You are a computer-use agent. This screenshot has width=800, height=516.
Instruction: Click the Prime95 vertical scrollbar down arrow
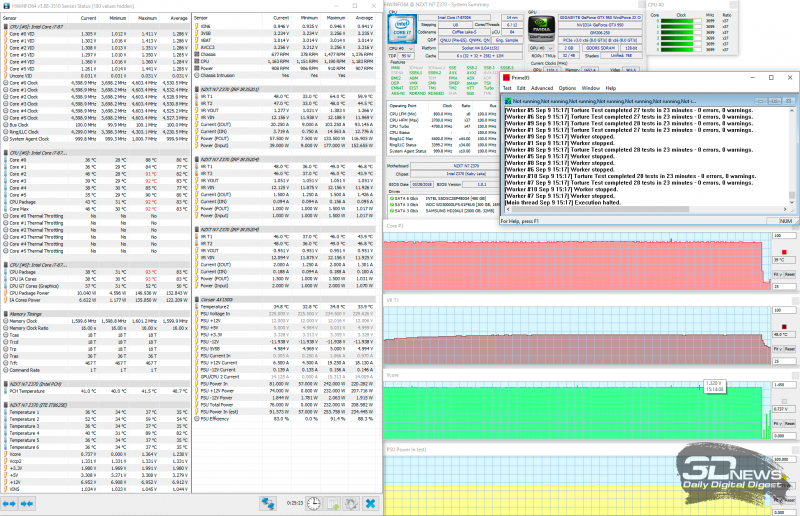792,202
